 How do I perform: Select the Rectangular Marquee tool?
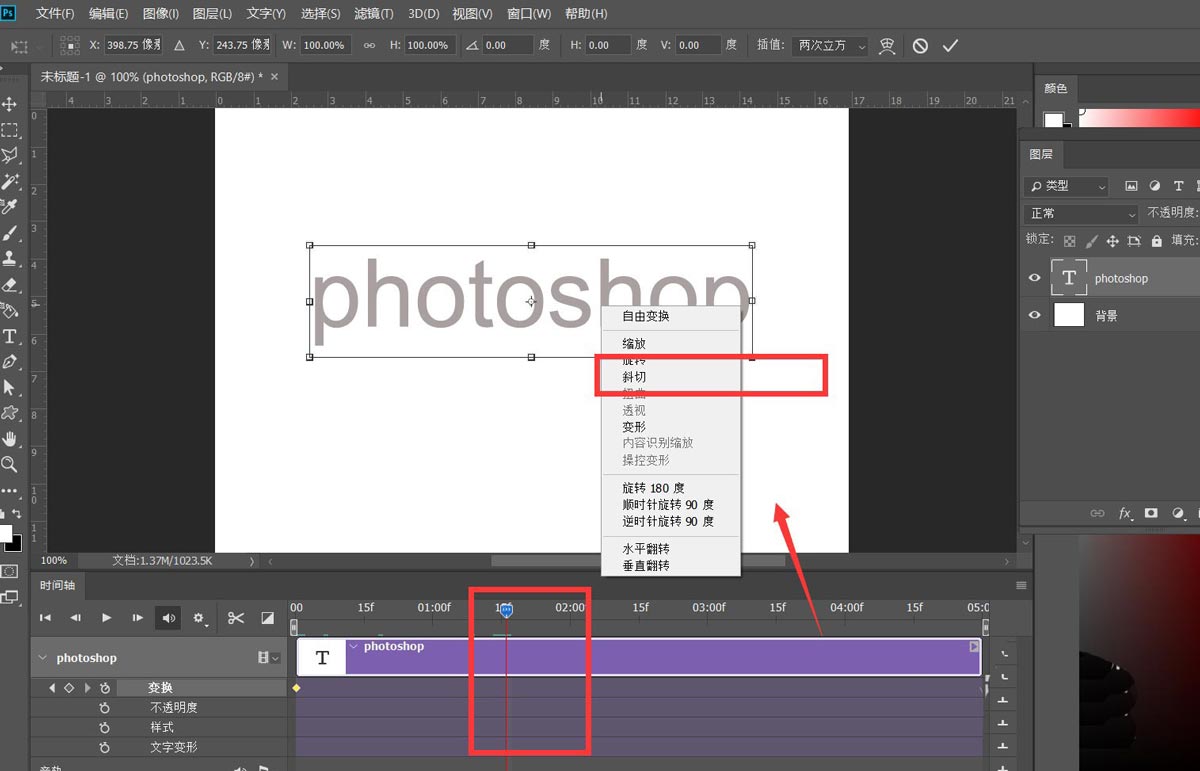click(10, 130)
